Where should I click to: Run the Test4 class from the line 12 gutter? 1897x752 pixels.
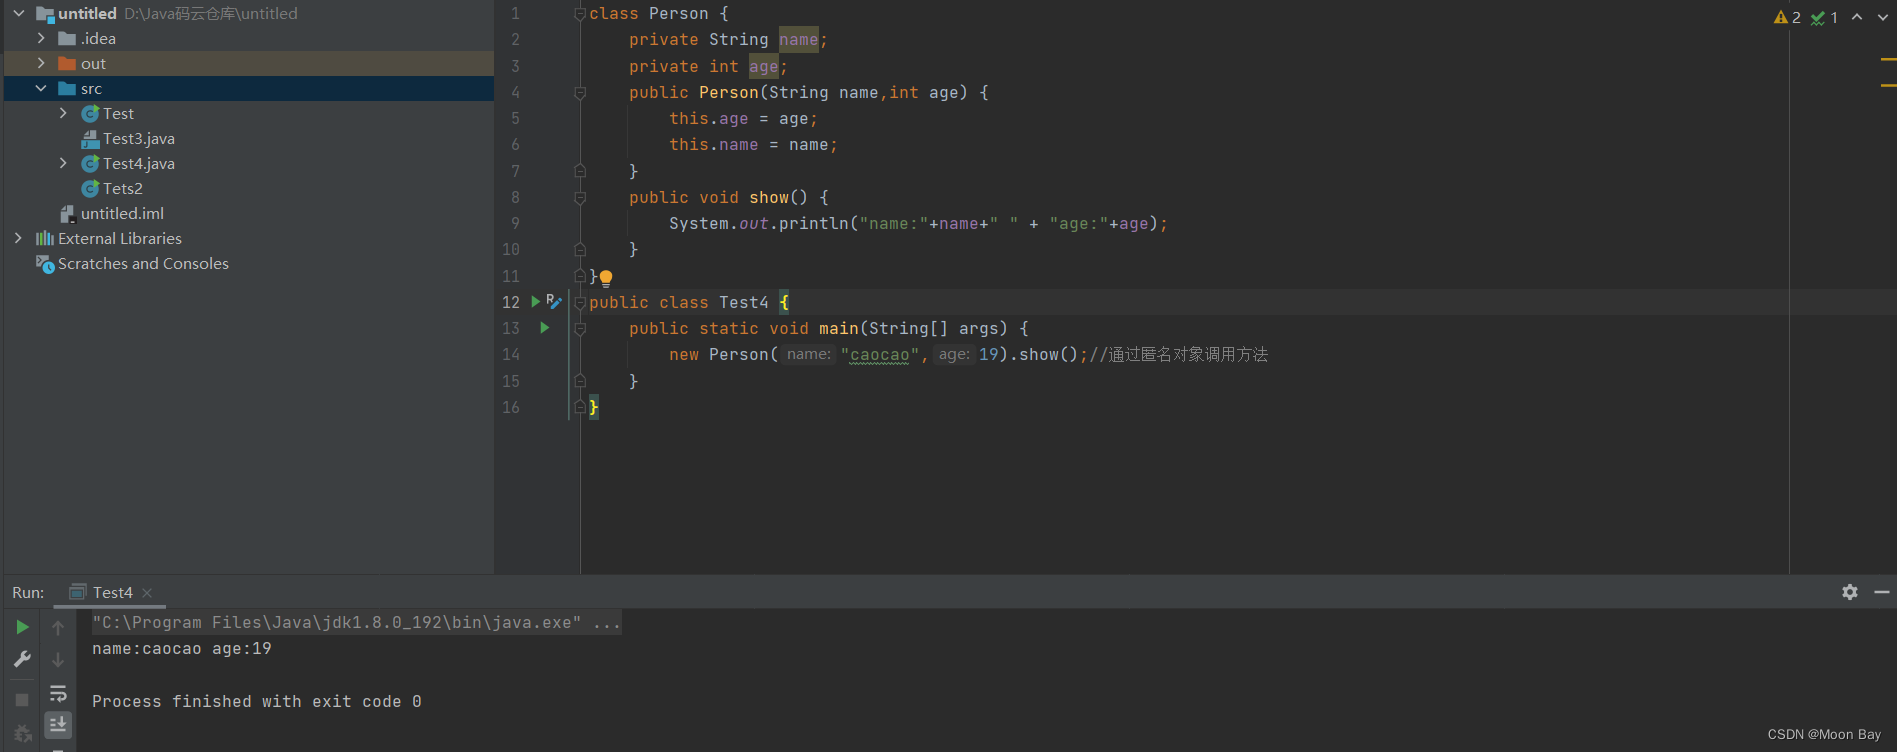tap(535, 301)
